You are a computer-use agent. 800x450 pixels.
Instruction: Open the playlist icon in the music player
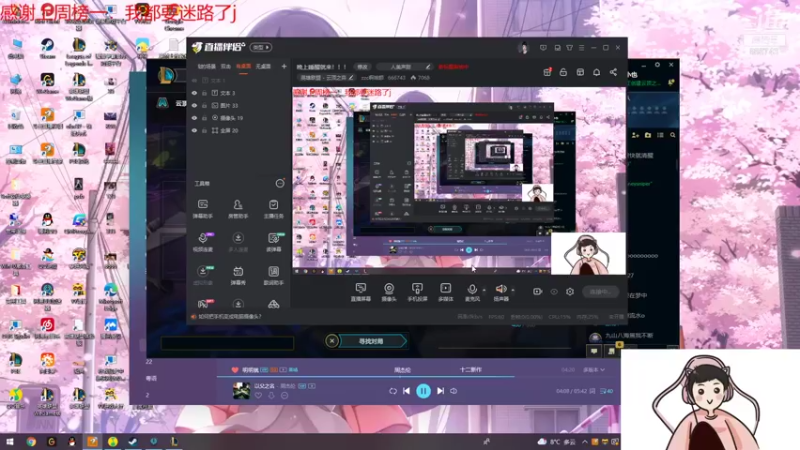[607, 391]
